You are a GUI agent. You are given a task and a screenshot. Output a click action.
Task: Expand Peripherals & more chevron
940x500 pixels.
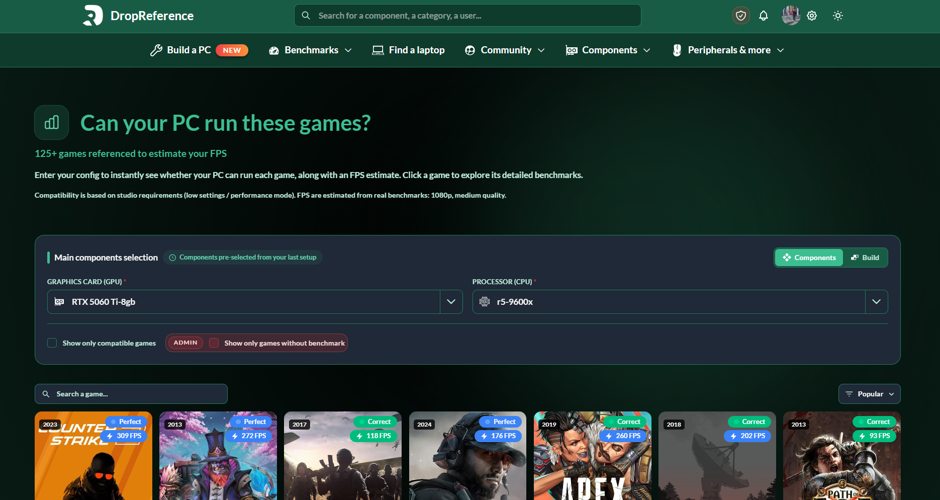pyautogui.click(x=780, y=50)
